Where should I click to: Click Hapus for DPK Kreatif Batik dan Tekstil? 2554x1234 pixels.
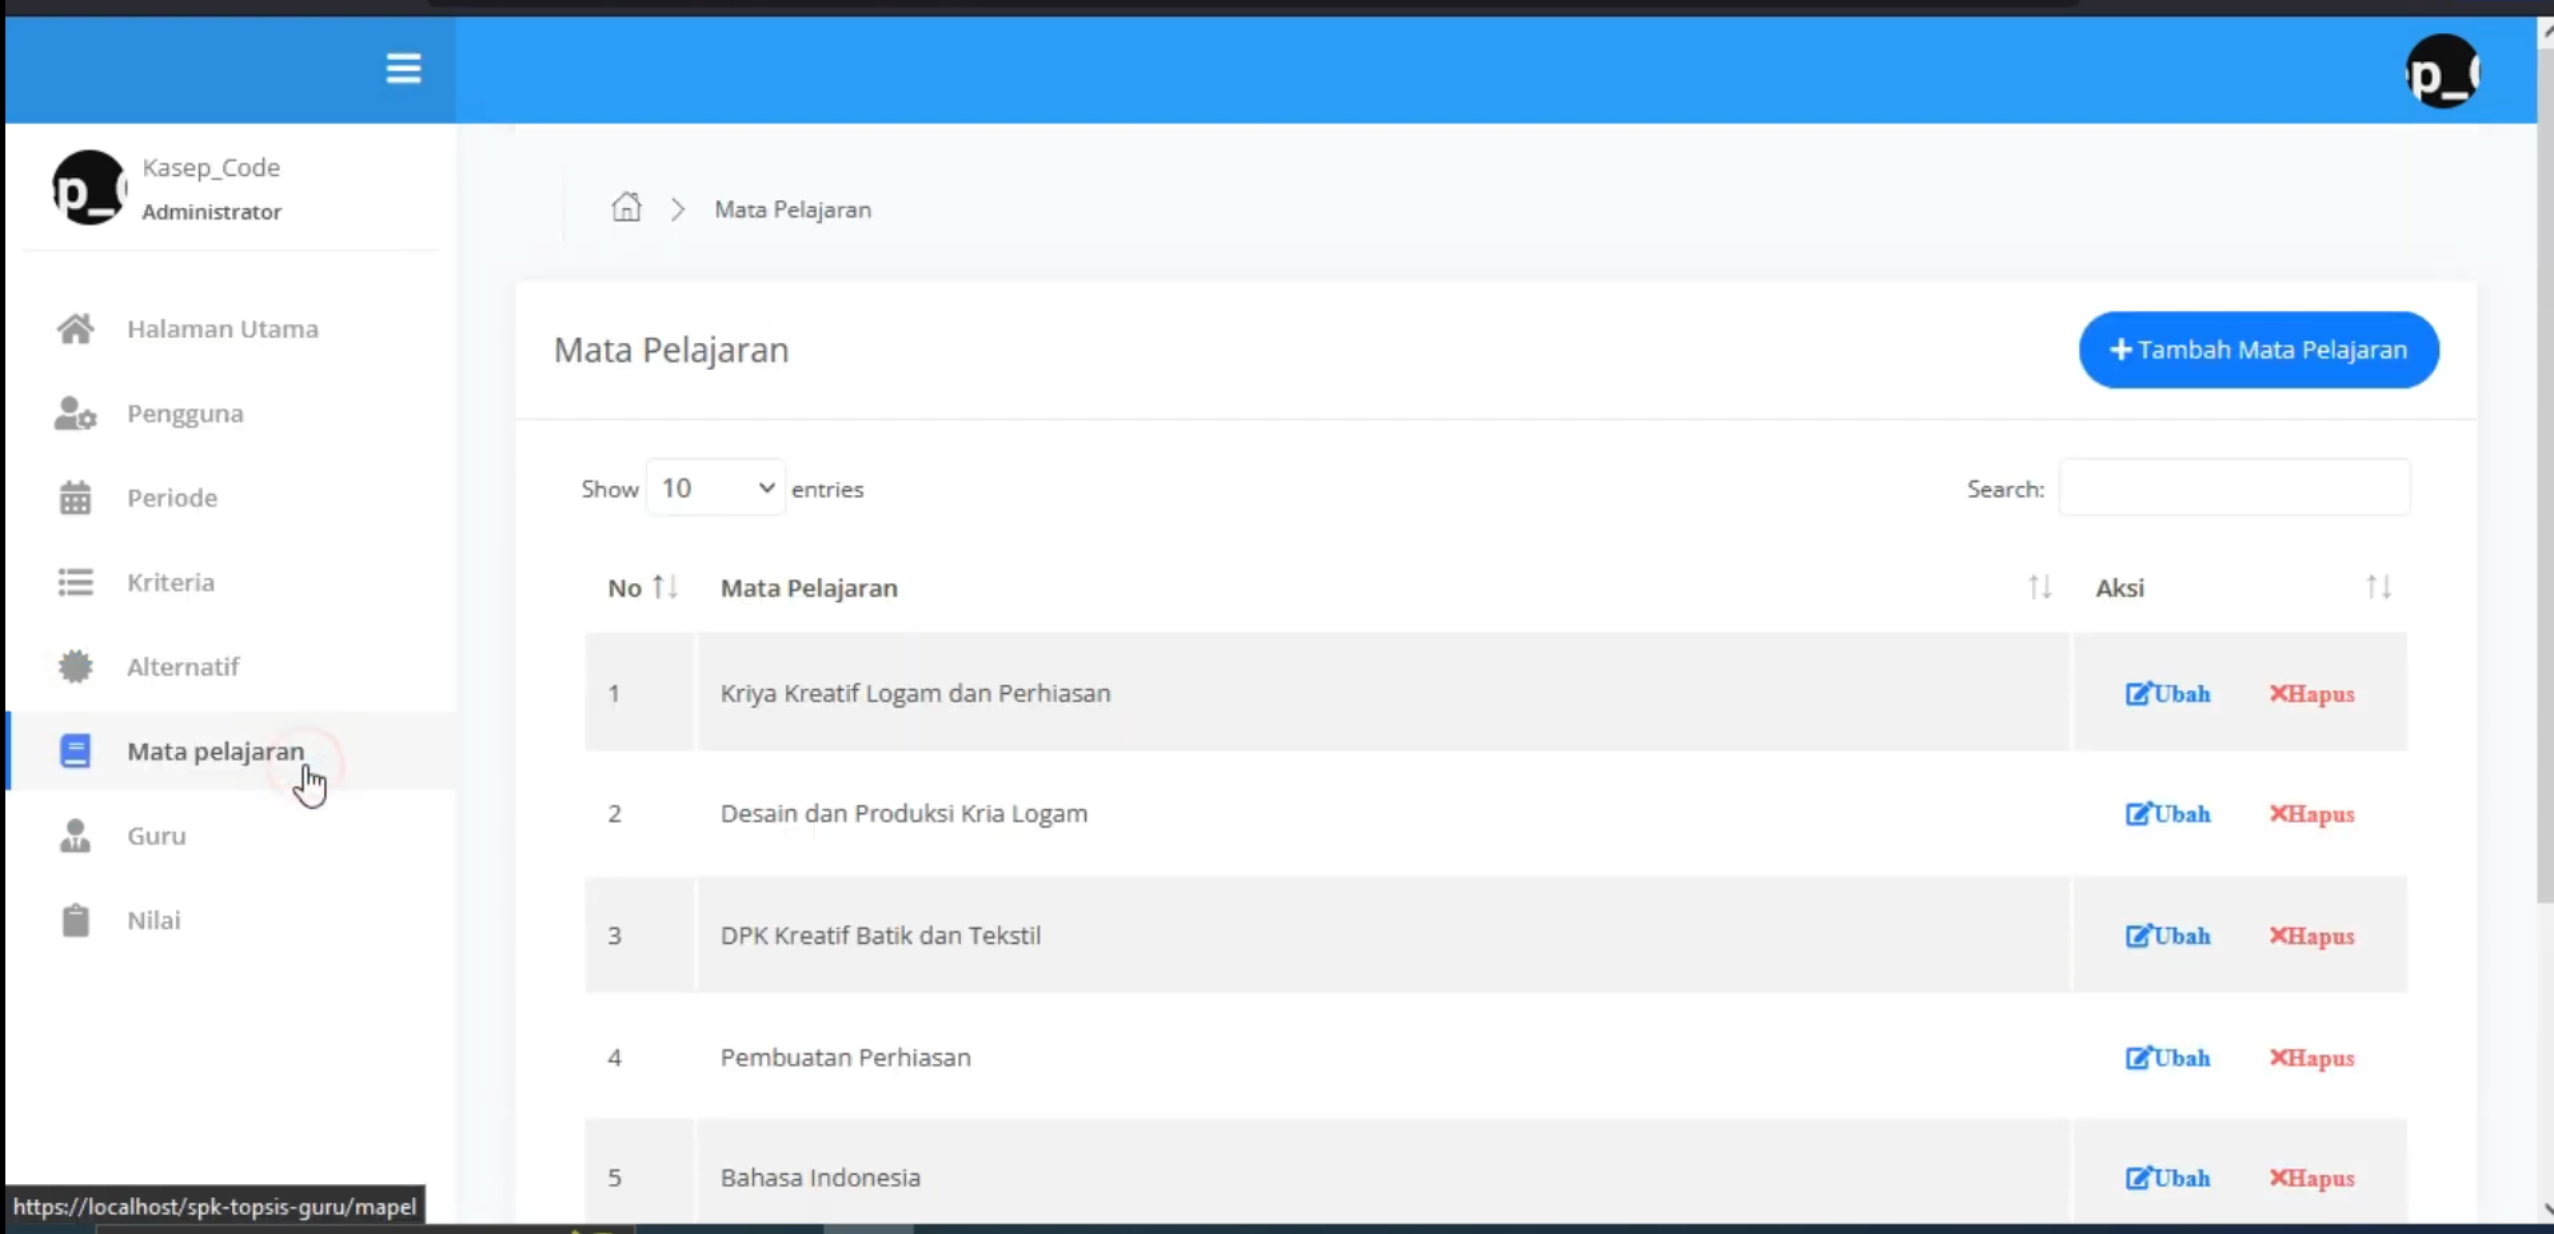[2311, 936]
